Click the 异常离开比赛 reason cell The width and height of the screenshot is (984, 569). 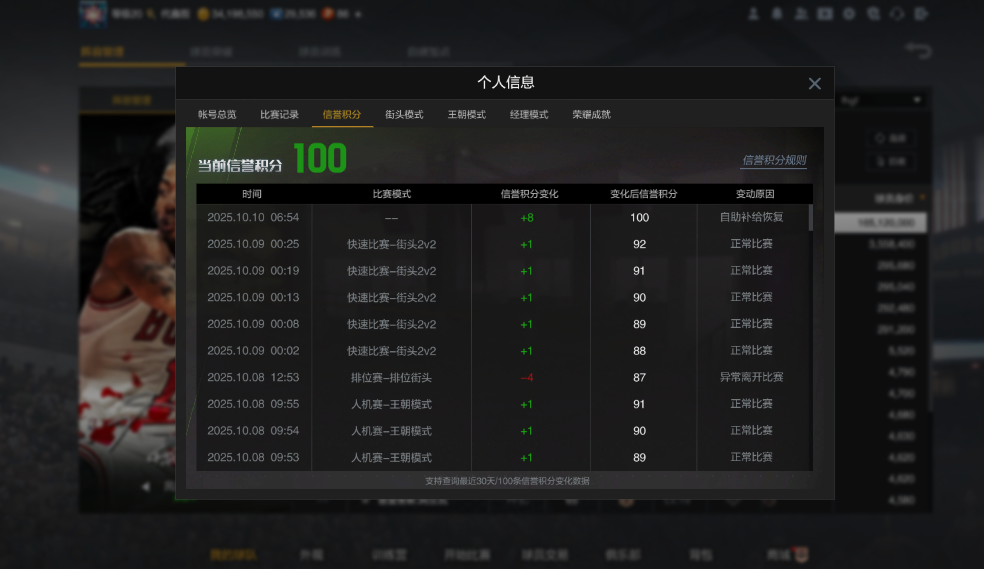tap(751, 377)
